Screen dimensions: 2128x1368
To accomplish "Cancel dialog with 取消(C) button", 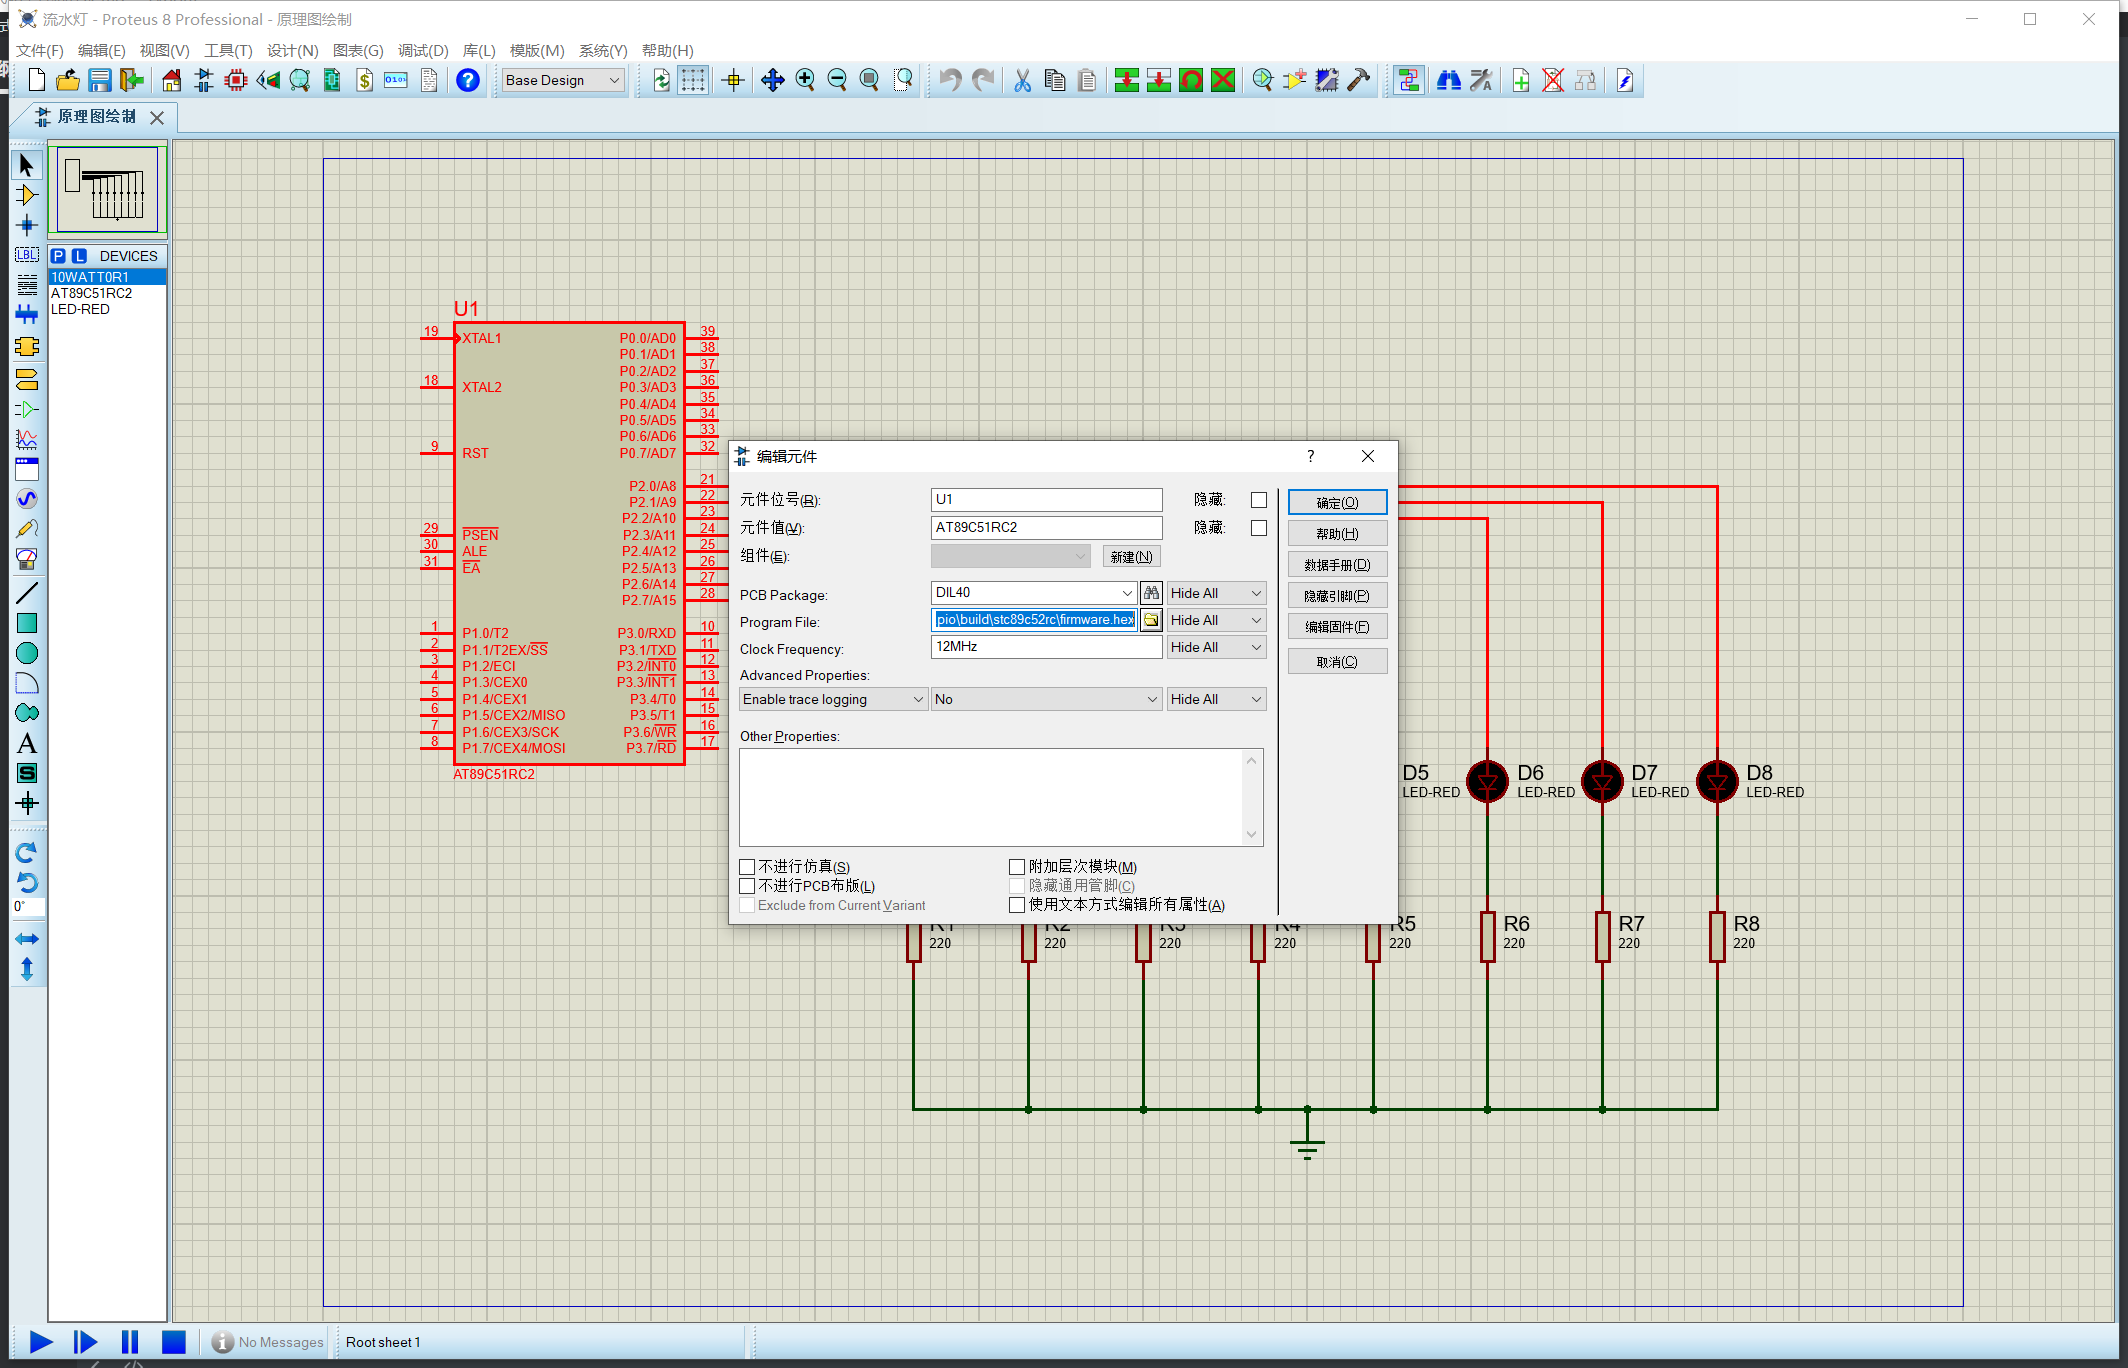I will [1337, 661].
